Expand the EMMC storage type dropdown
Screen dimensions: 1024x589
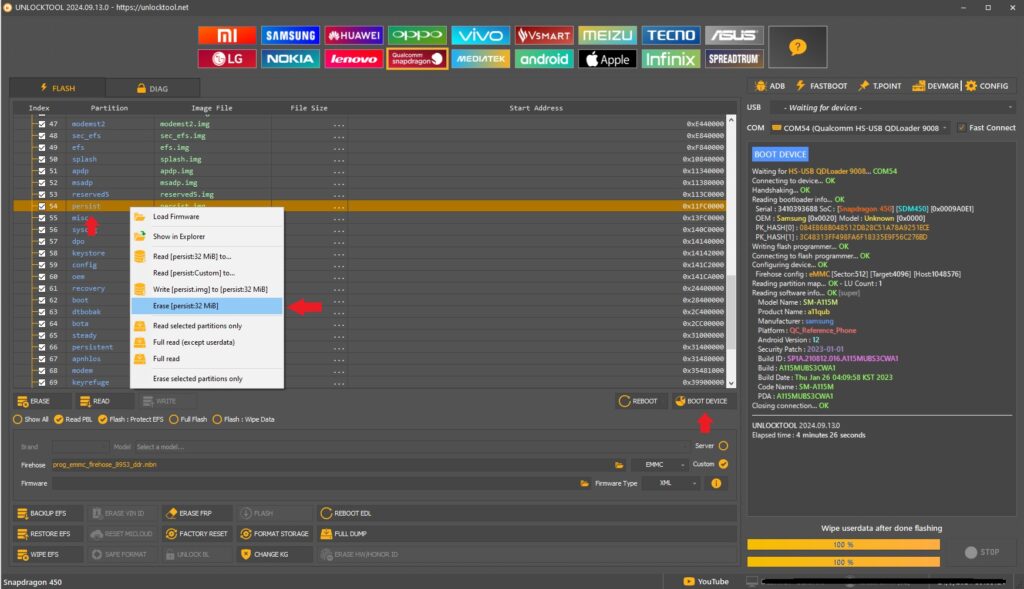click(658, 464)
